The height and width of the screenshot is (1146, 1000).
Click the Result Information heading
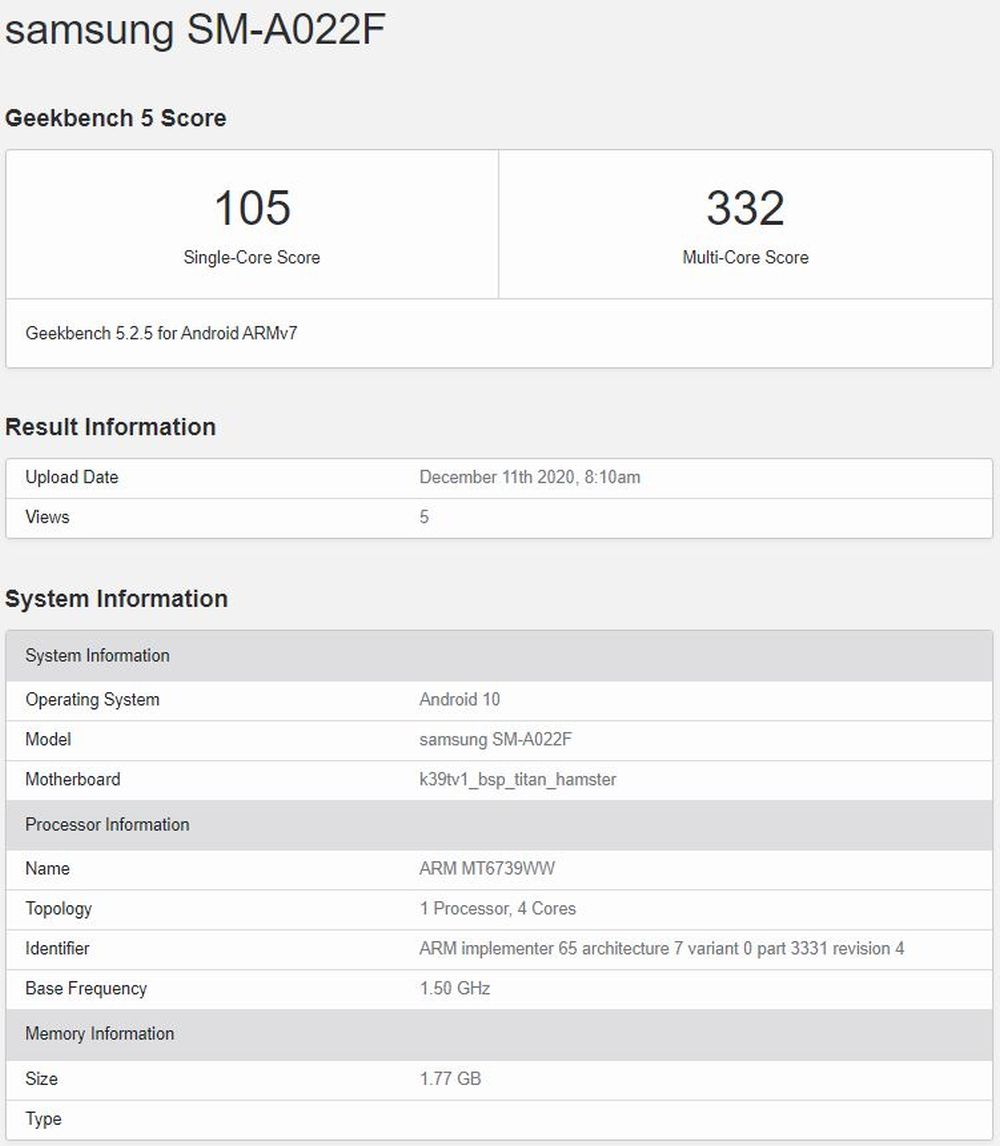111,427
